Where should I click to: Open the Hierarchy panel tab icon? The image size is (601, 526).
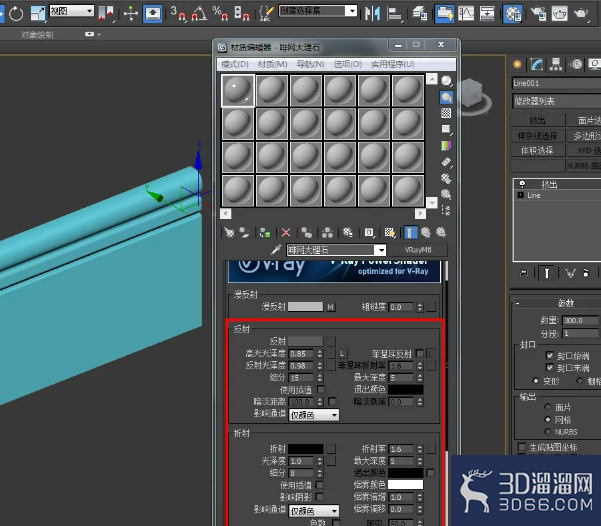[556, 64]
